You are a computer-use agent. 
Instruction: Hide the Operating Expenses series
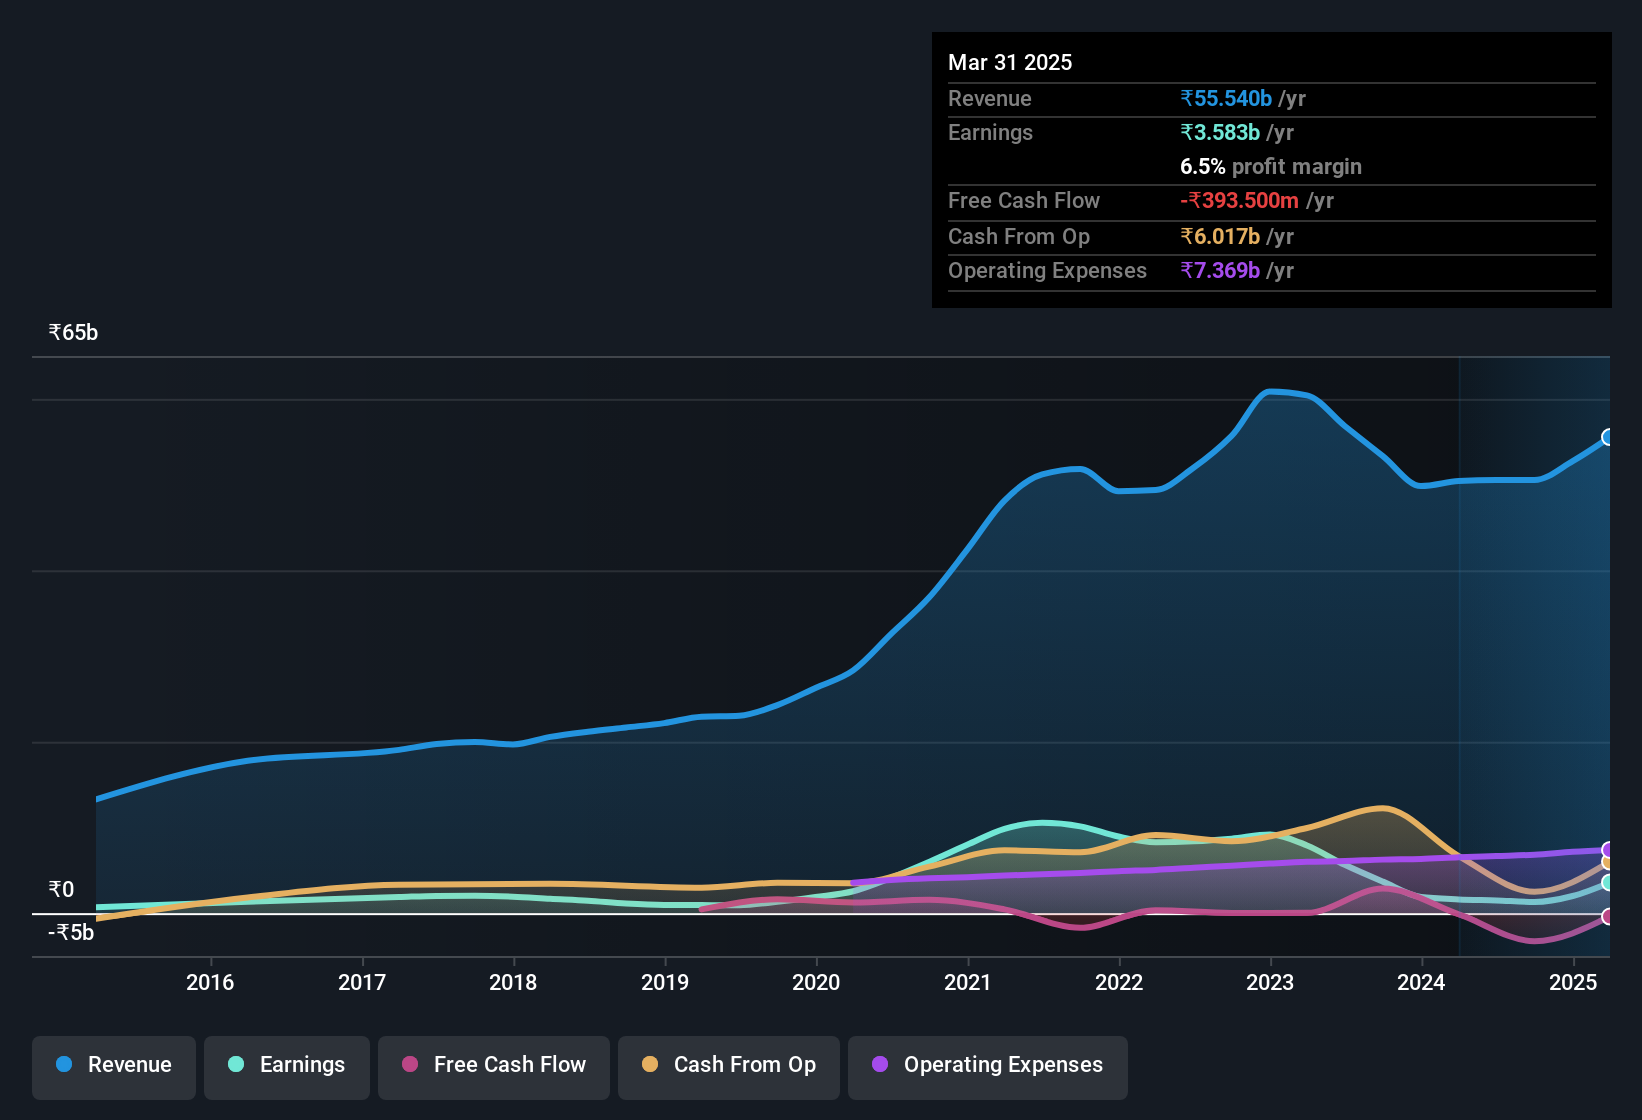(988, 1067)
